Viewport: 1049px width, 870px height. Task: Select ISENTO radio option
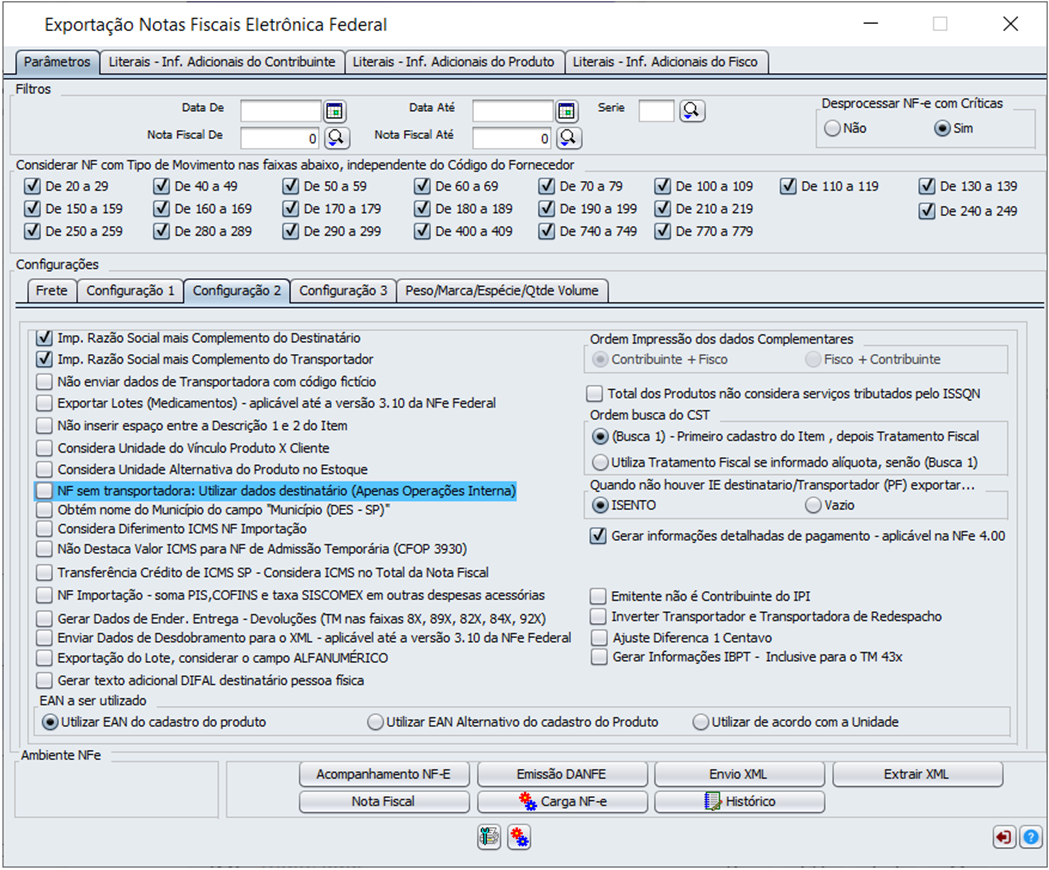click(601, 505)
